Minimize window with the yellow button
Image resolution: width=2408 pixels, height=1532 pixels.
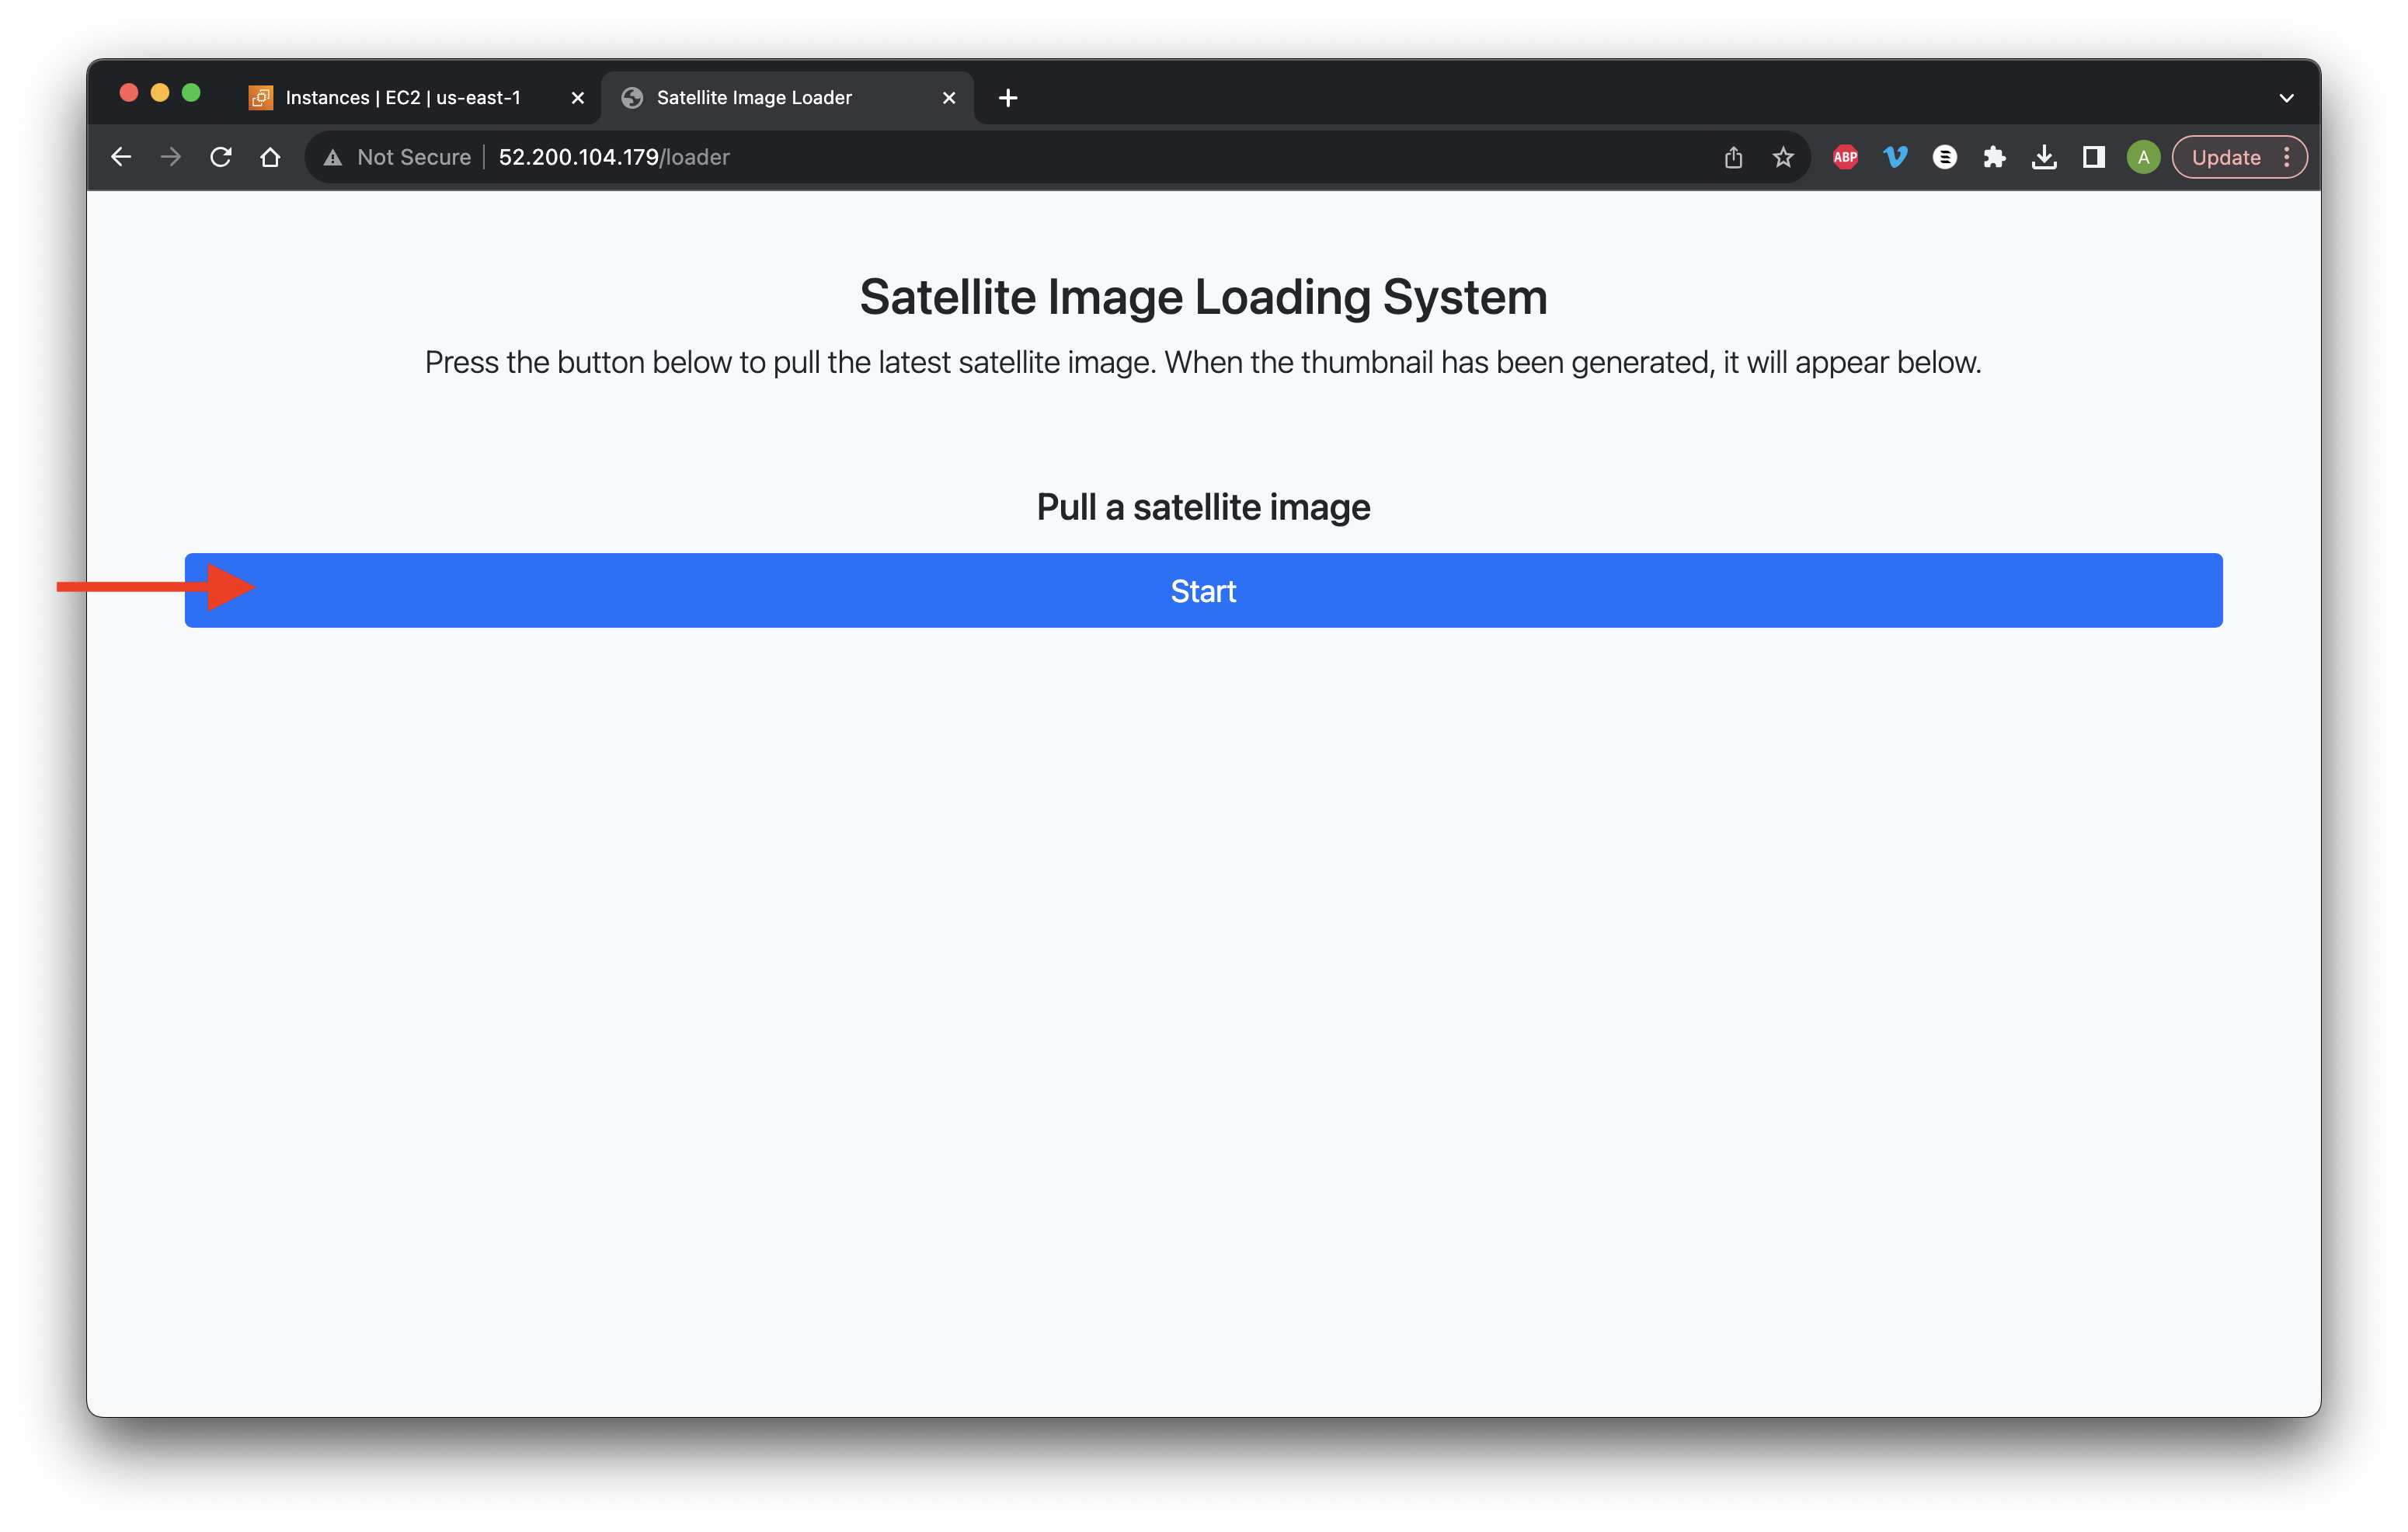click(160, 93)
